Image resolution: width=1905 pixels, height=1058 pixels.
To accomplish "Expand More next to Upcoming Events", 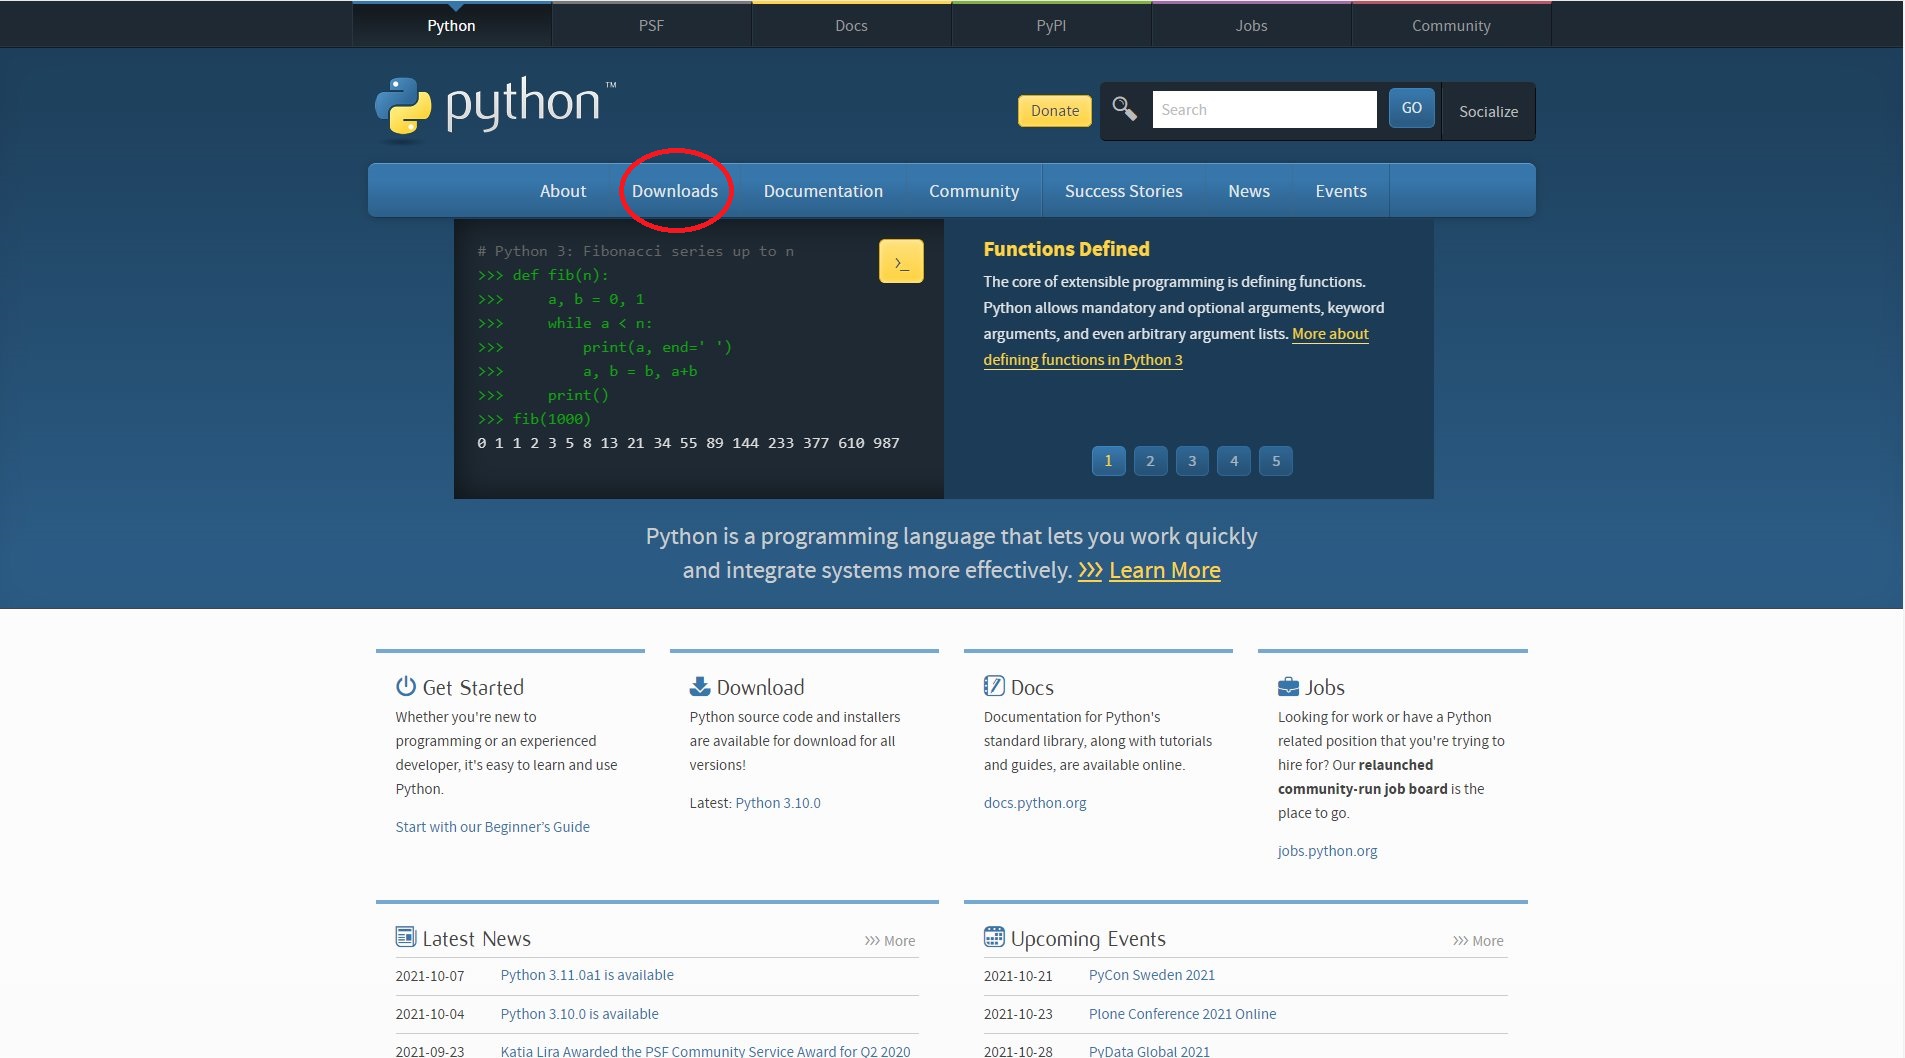I will pyautogui.click(x=1487, y=940).
